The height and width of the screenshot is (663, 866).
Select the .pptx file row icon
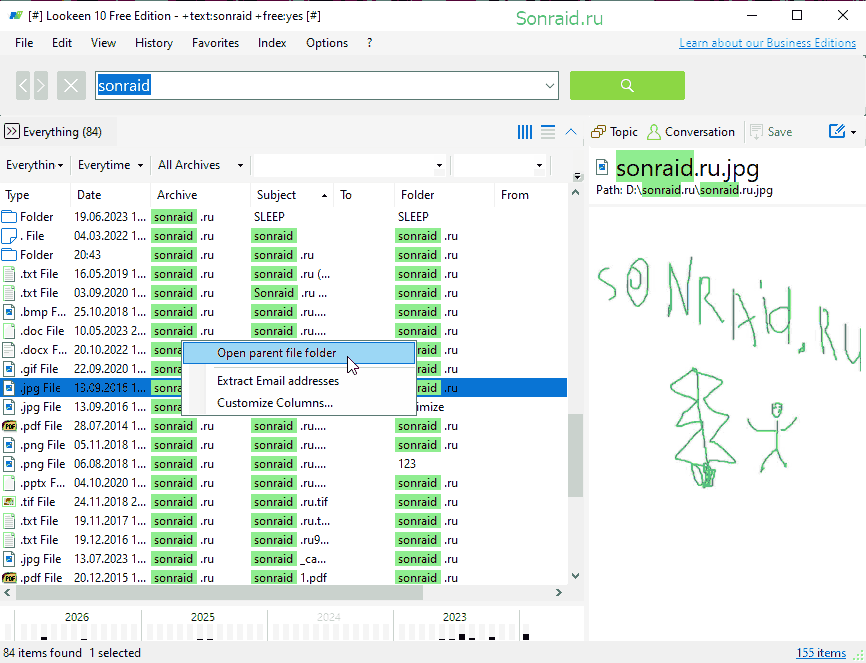pyautogui.click(x=9, y=483)
